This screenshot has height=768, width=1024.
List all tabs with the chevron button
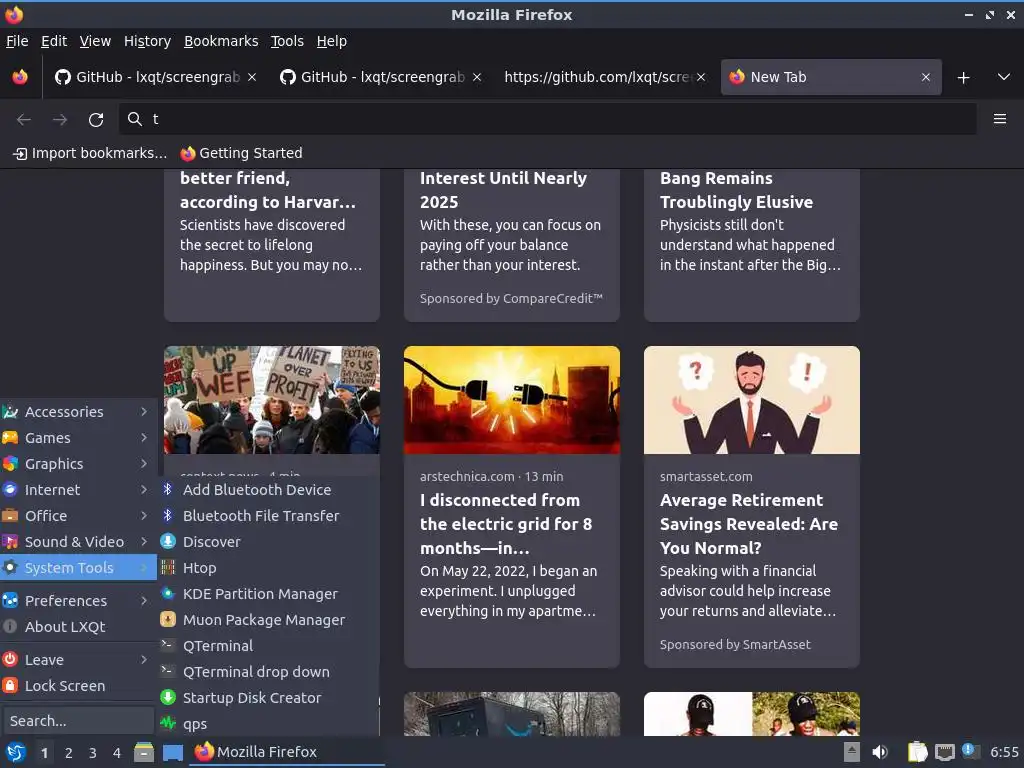[x=1004, y=77]
